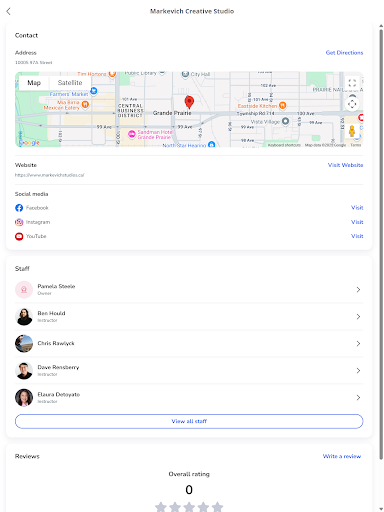Click the Farmers' Market map marker

coord(94,90)
